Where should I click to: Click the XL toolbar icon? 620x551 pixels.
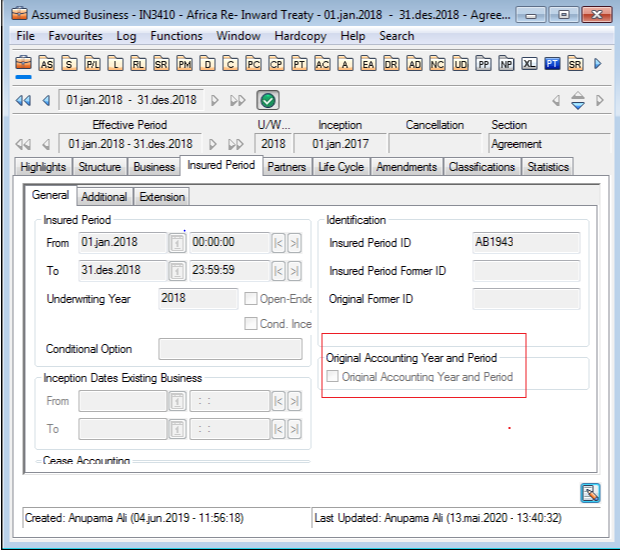[529, 64]
